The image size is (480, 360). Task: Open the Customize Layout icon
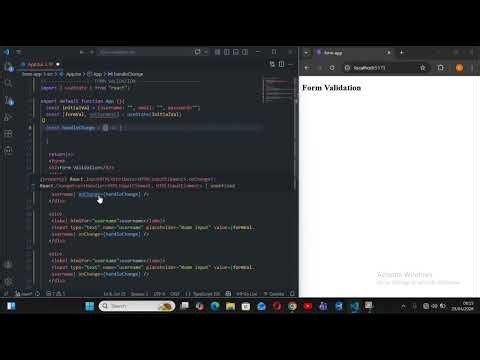[217, 52]
